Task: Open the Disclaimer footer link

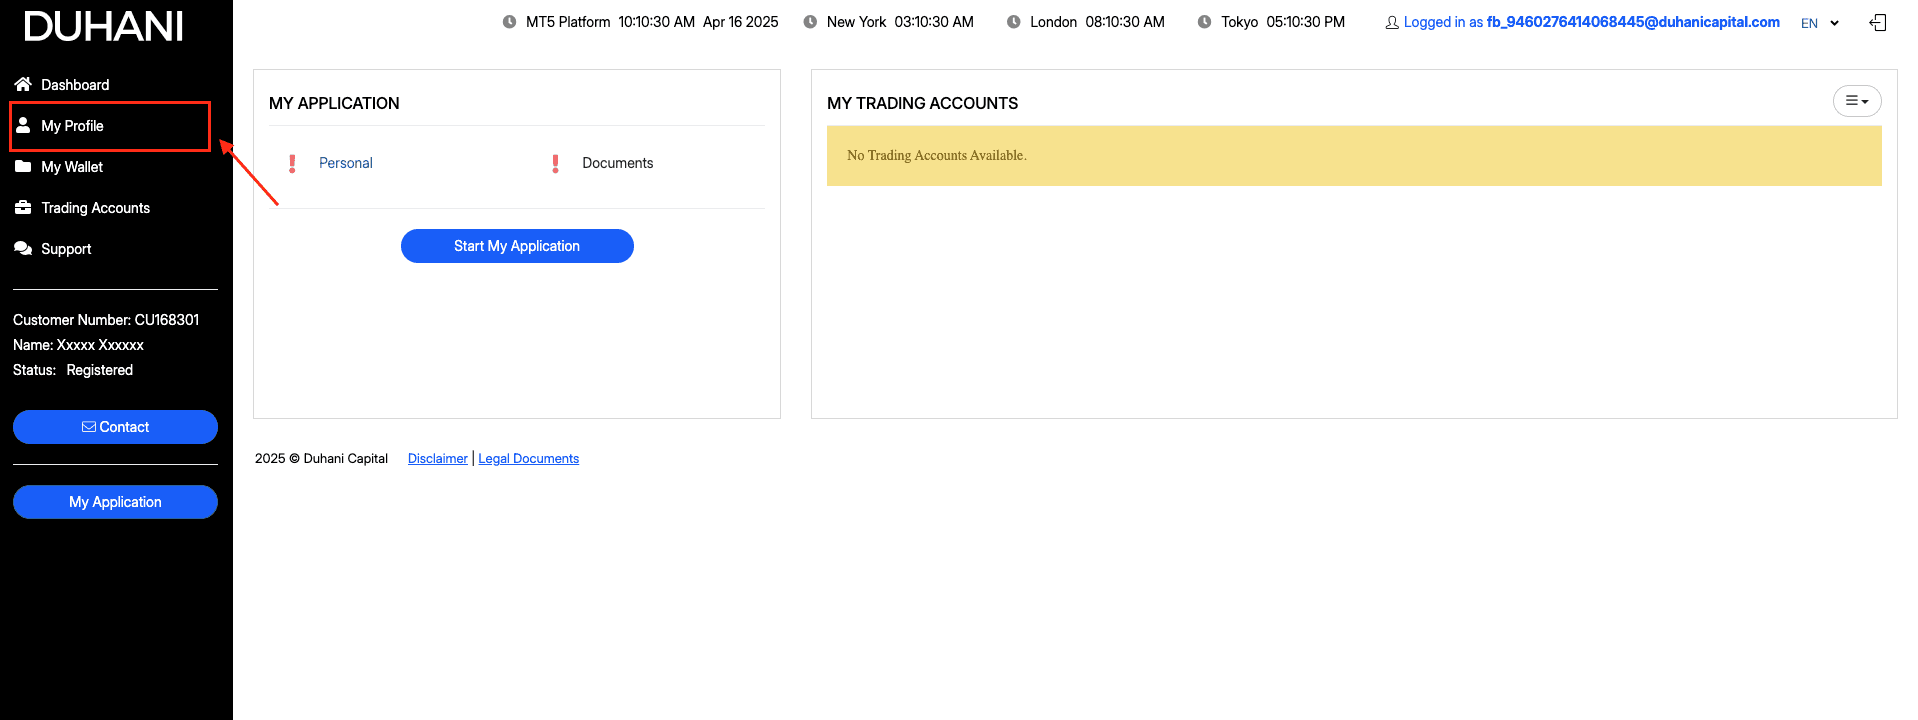Action: (x=438, y=459)
